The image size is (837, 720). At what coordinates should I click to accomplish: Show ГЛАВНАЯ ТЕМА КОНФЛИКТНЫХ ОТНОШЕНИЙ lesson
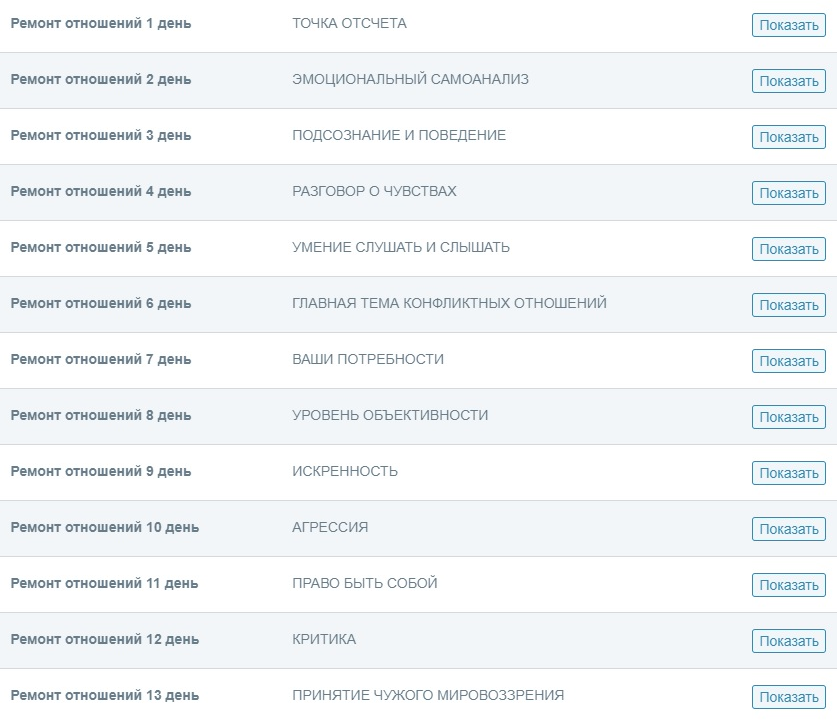(788, 305)
